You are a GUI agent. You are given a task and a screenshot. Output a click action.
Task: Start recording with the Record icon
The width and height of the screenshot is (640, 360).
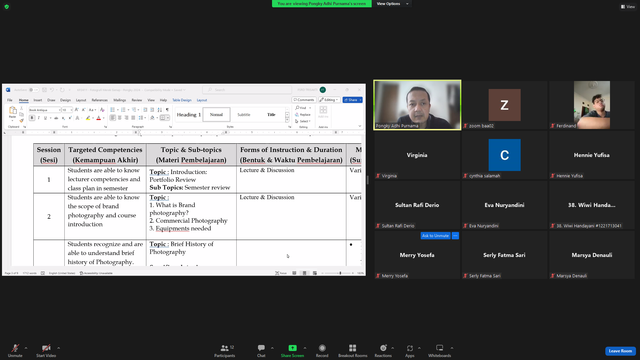322,348
